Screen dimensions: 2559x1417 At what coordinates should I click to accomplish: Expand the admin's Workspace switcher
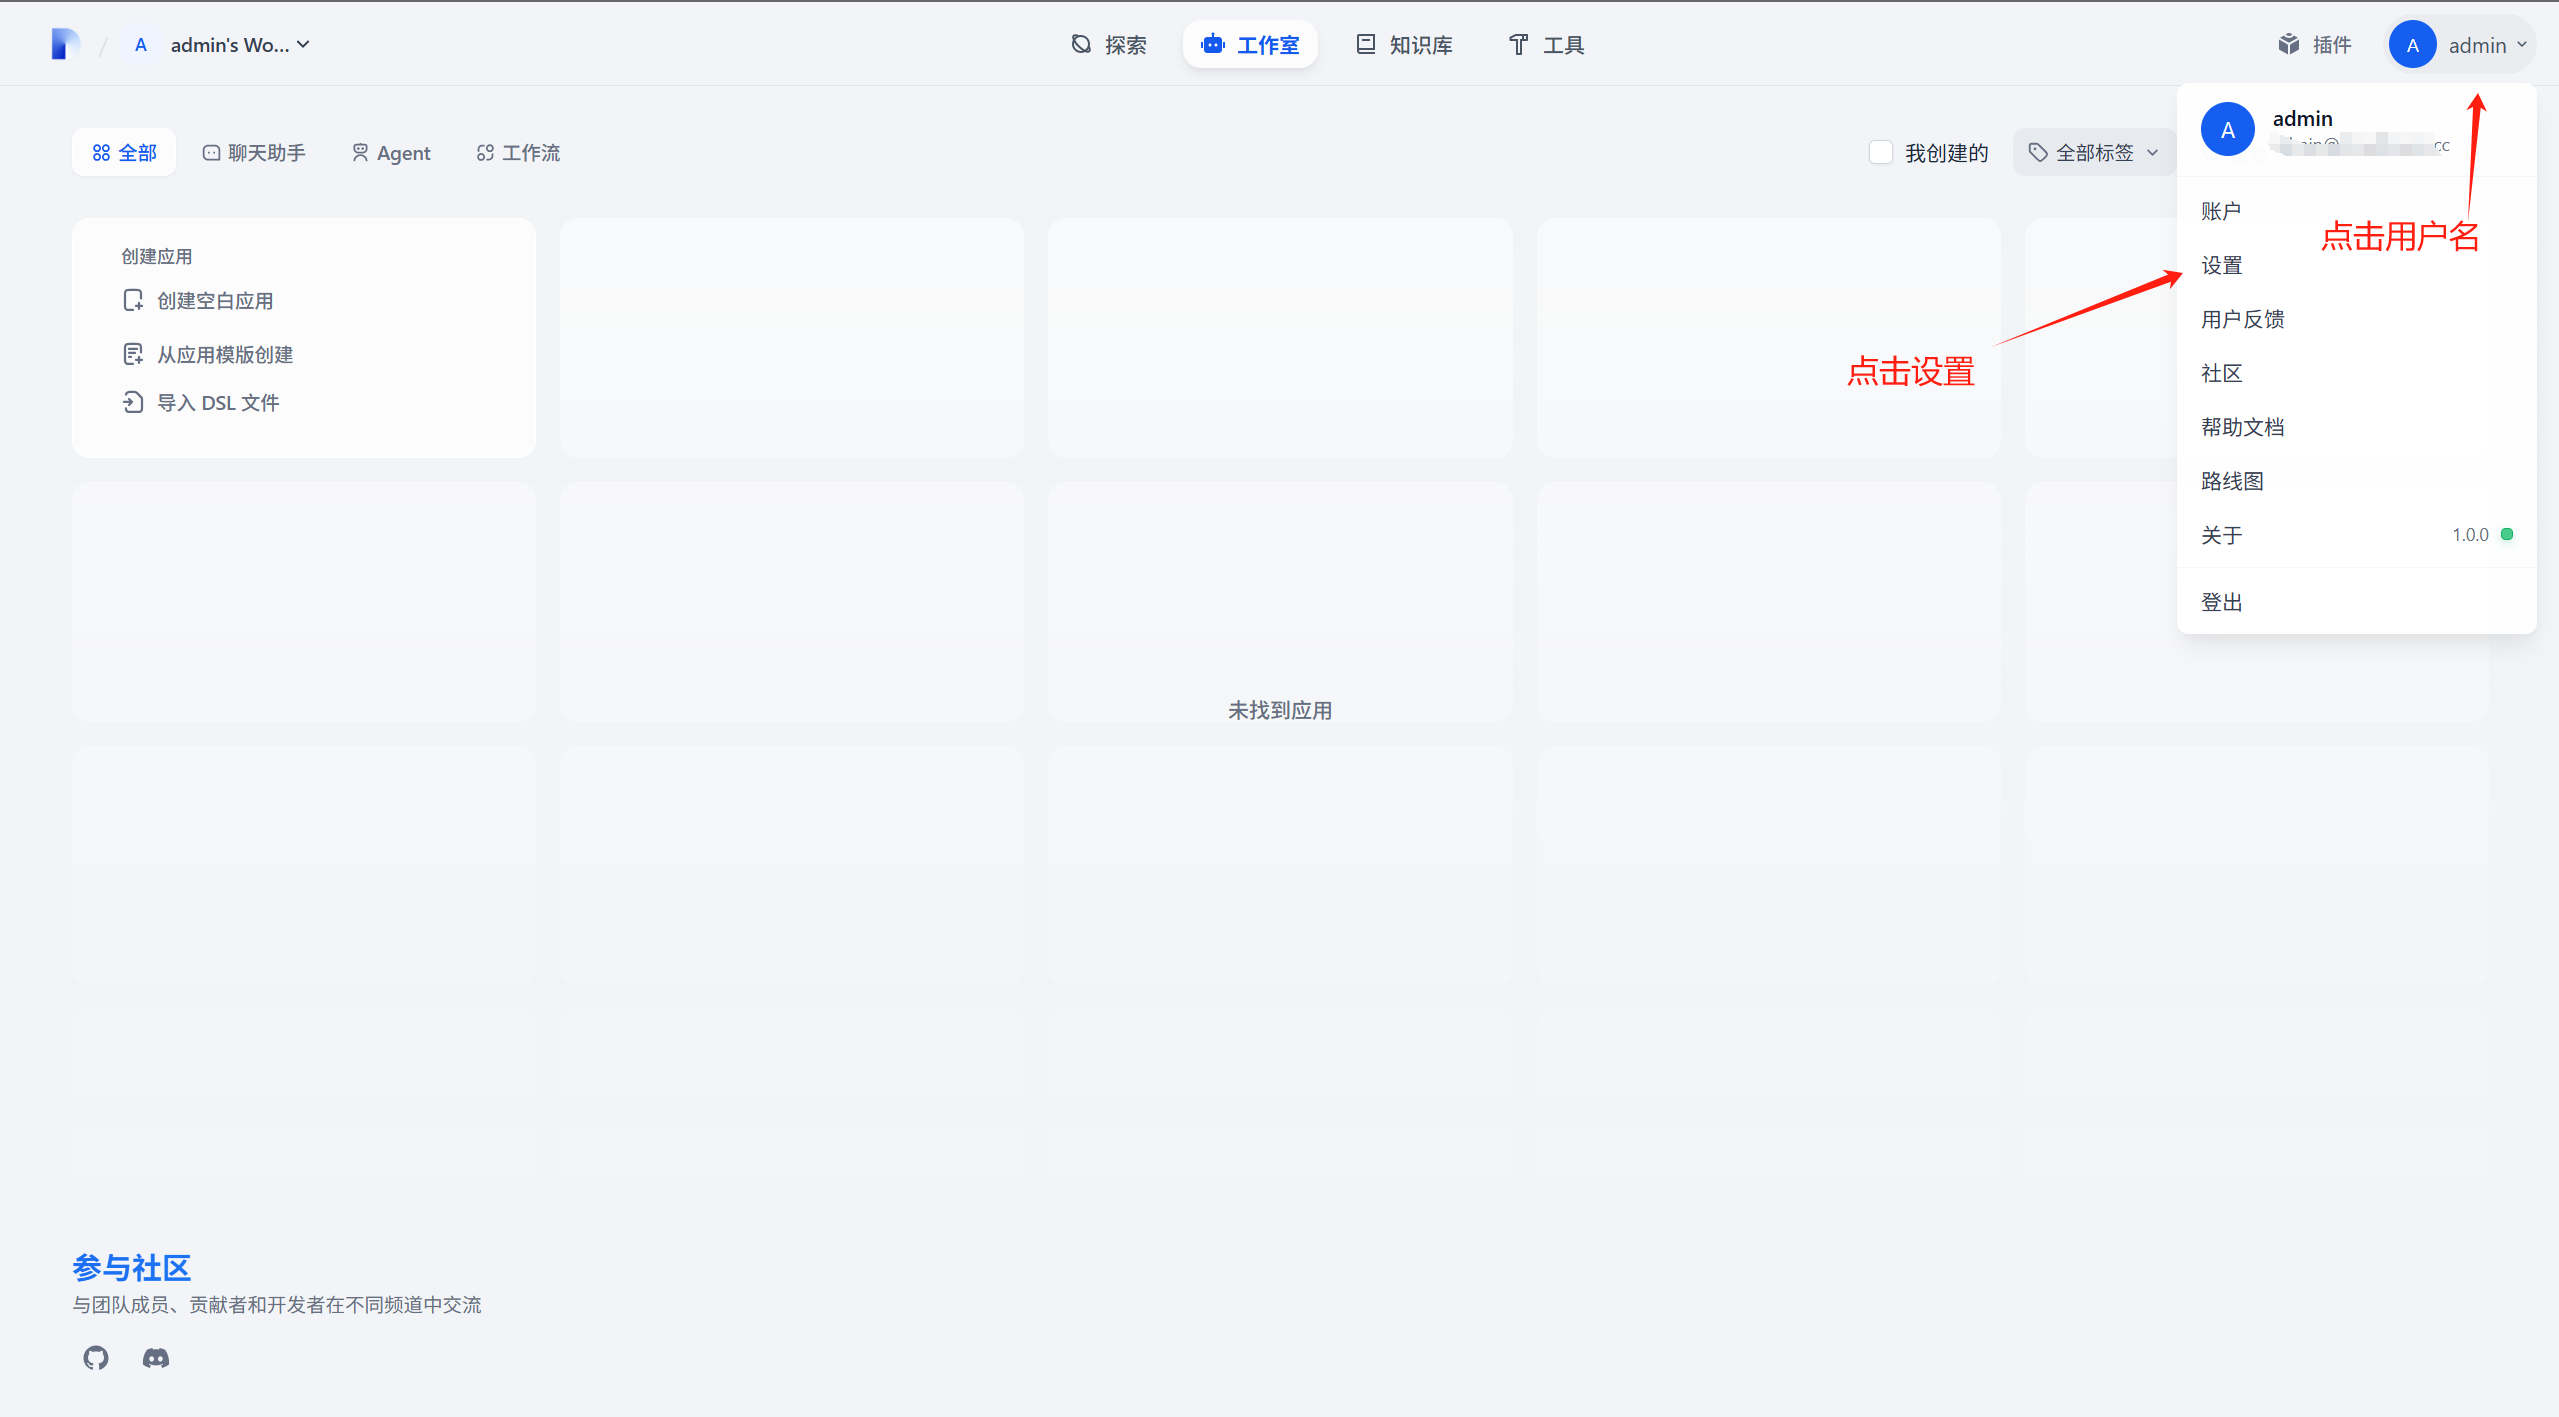pyautogui.click(x=240, y=44)
